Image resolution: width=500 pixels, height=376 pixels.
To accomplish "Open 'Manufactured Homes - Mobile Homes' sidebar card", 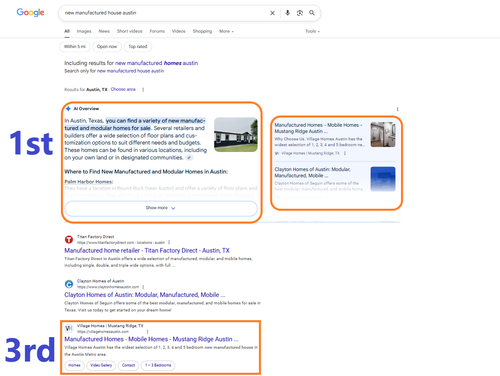I will [x=318, y=128].
